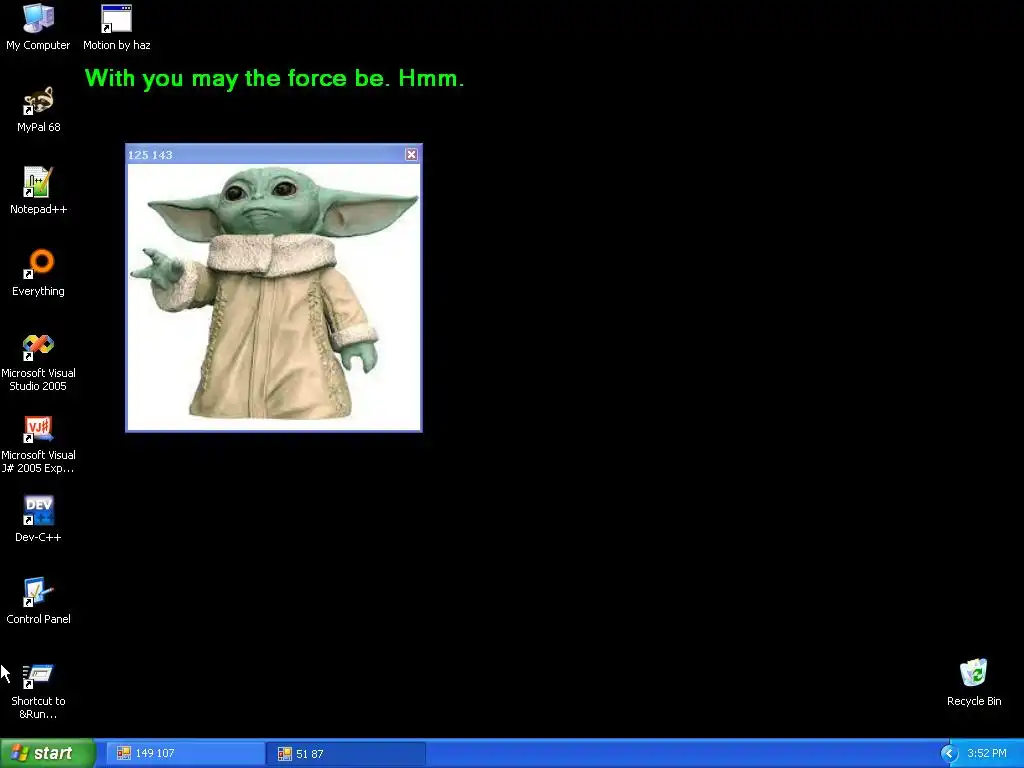Switch to the 51 87 taskbar window
Image resolution: width=1024 pixels, height=768 pixels.
coord(345,754)
